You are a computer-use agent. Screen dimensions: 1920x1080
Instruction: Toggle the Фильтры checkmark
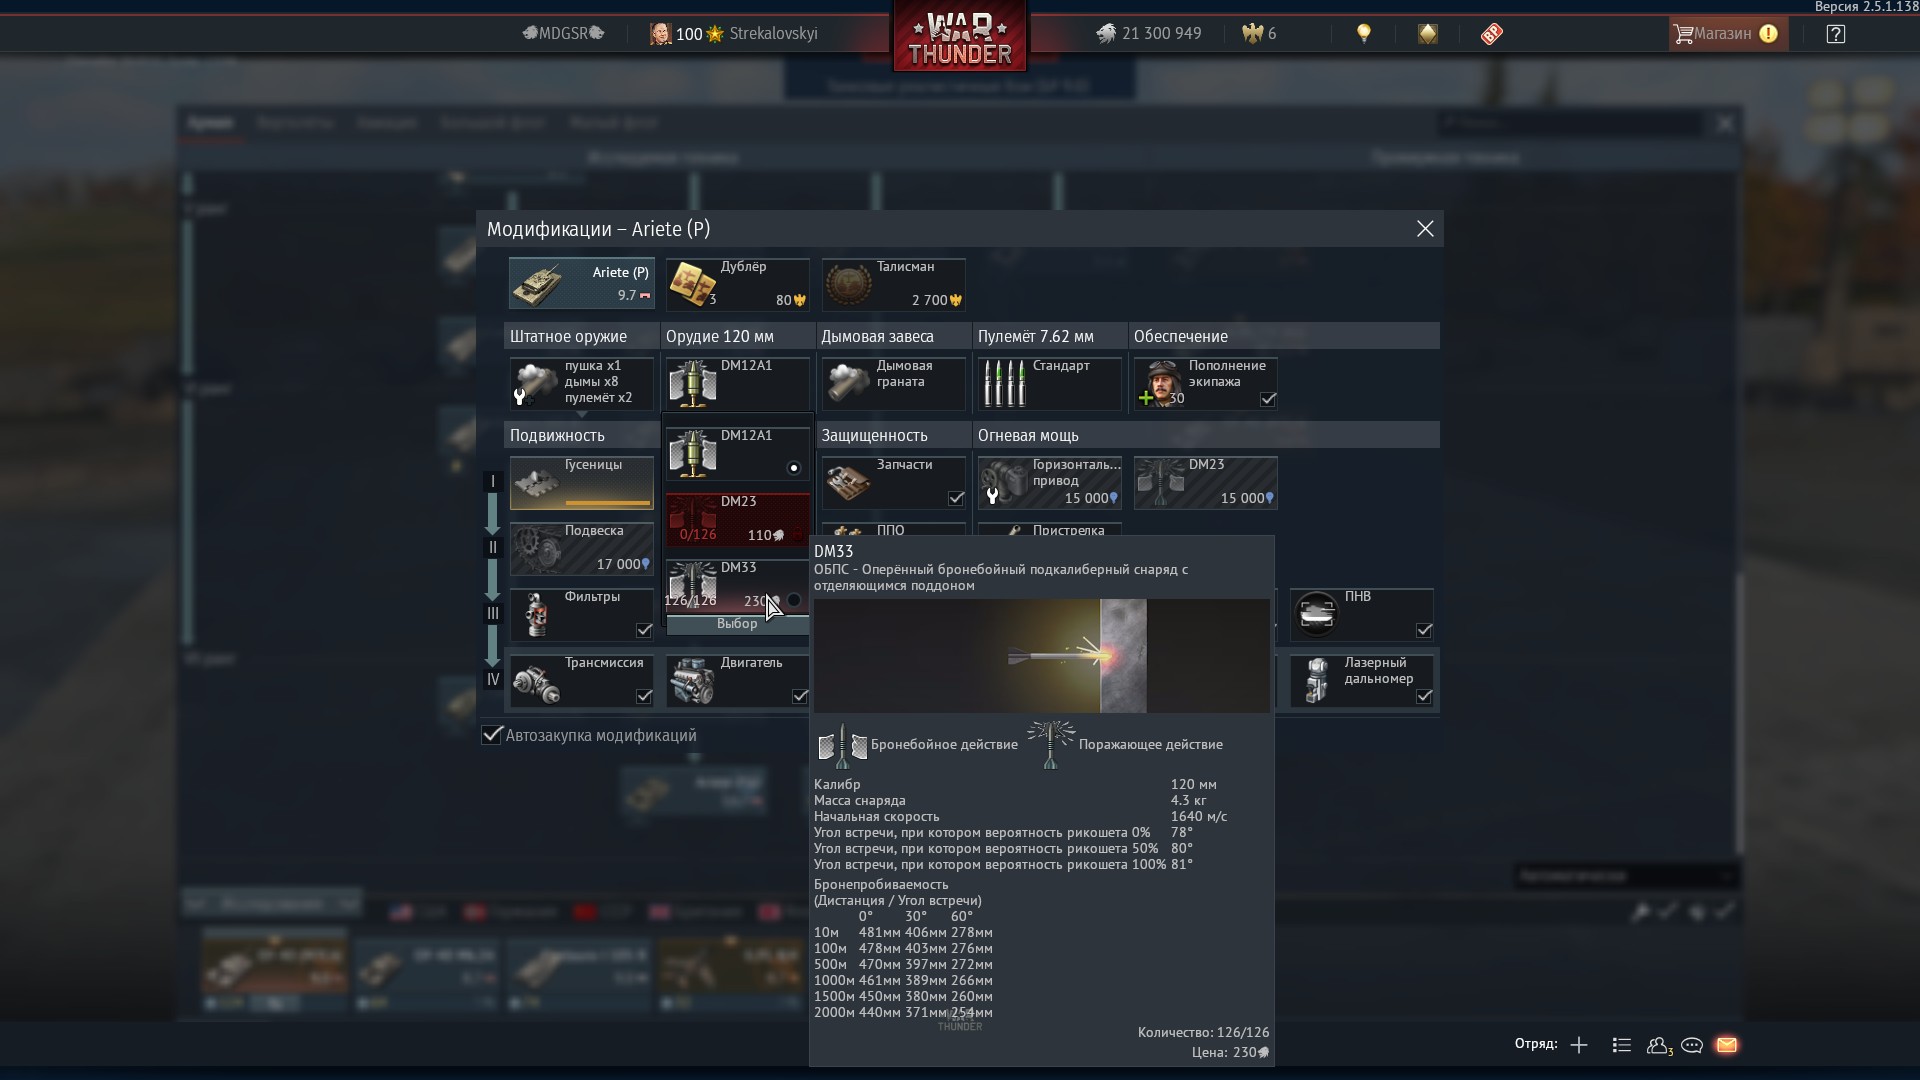pos(644,630)
